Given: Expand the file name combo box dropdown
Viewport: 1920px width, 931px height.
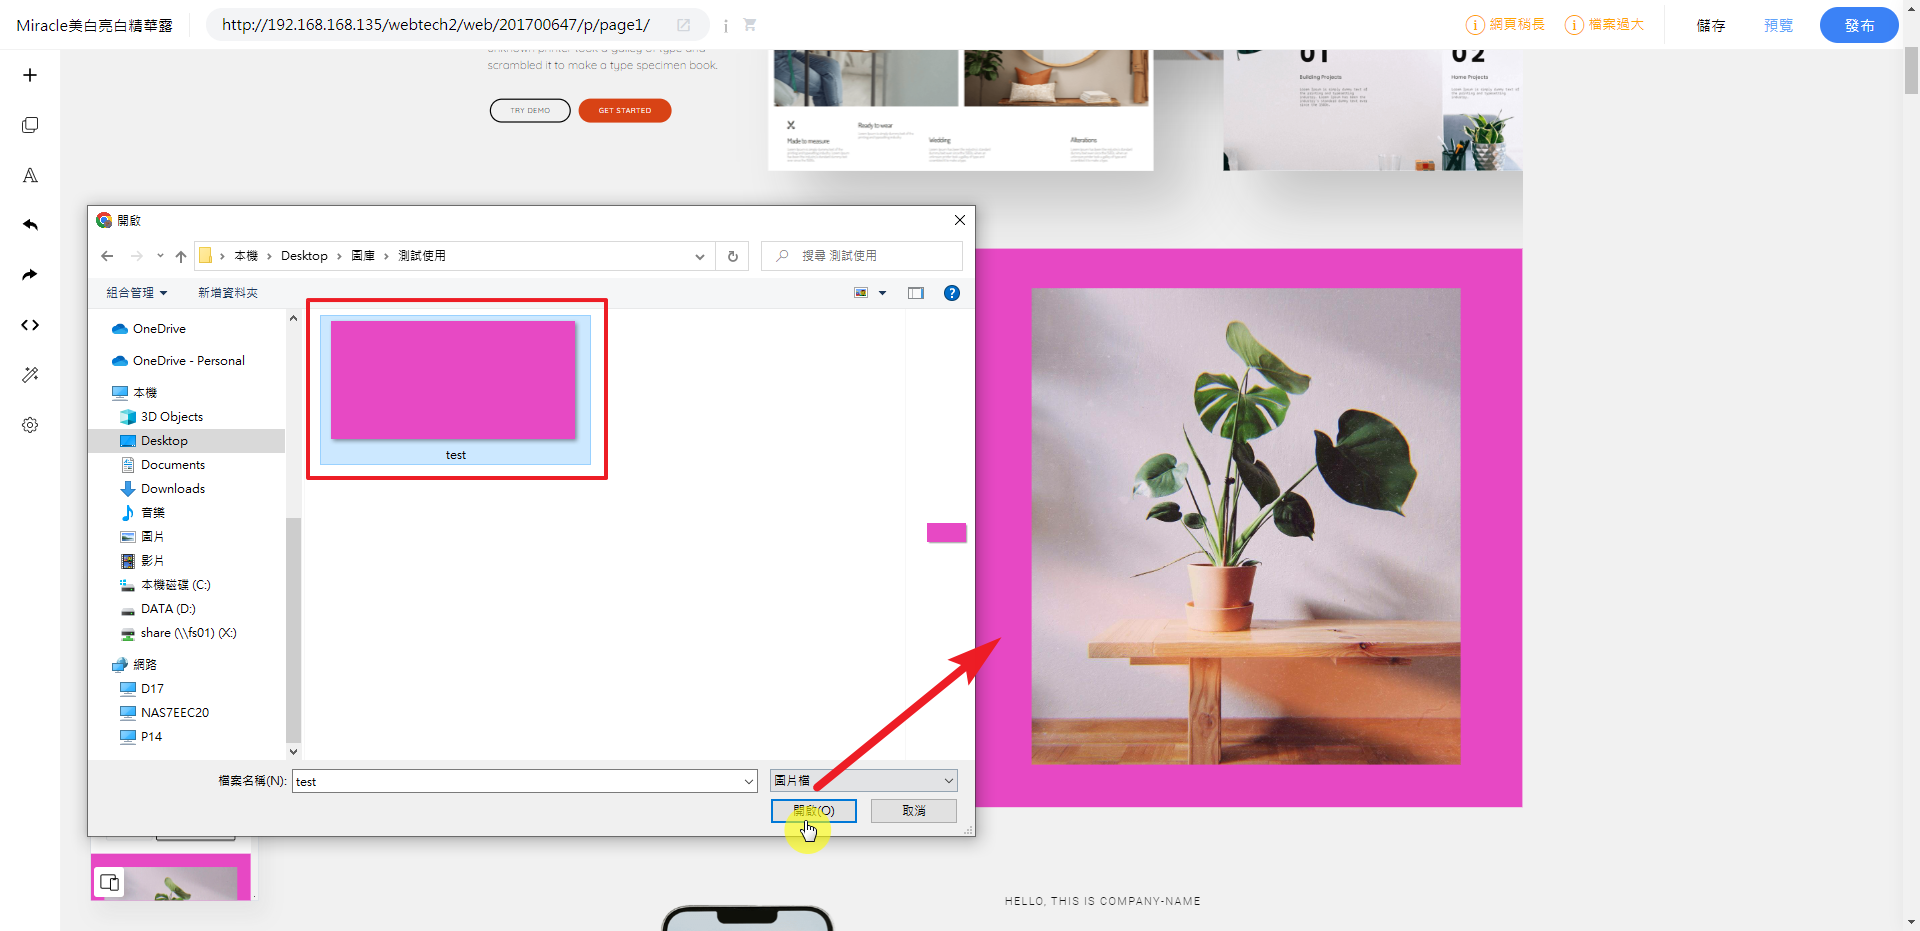Looking at the screenshot, I should coord(748,782).
